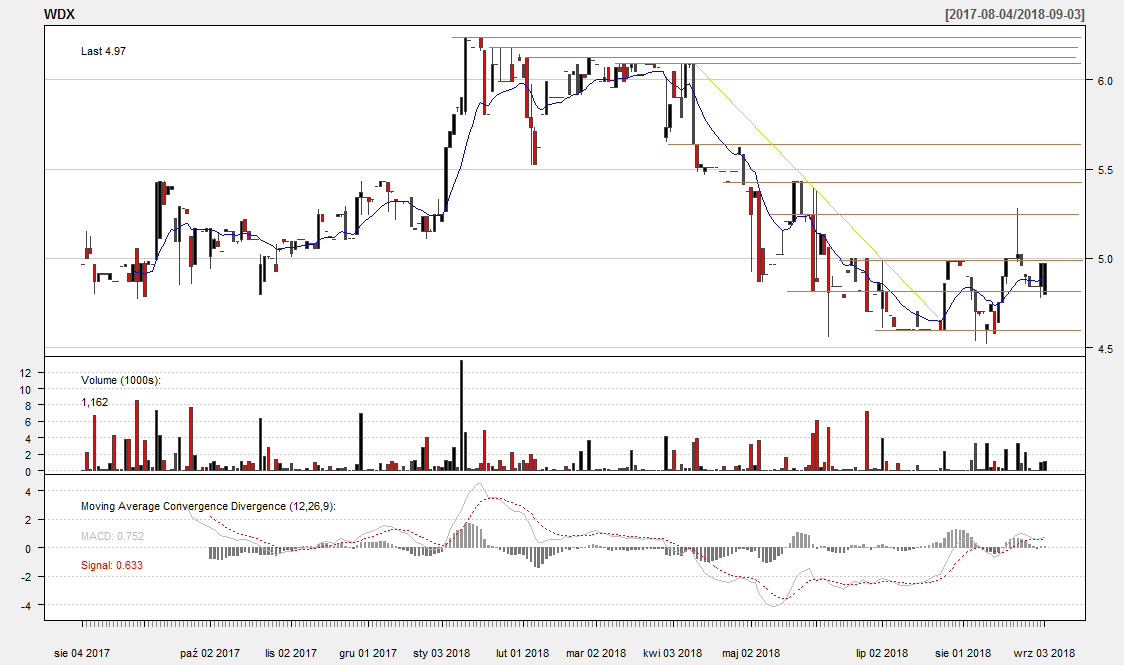Image resolution: width=1124 pixels, height=665 pixels.
Task: Click the 'lip 02 2018' date label
Action: (882, 653)
